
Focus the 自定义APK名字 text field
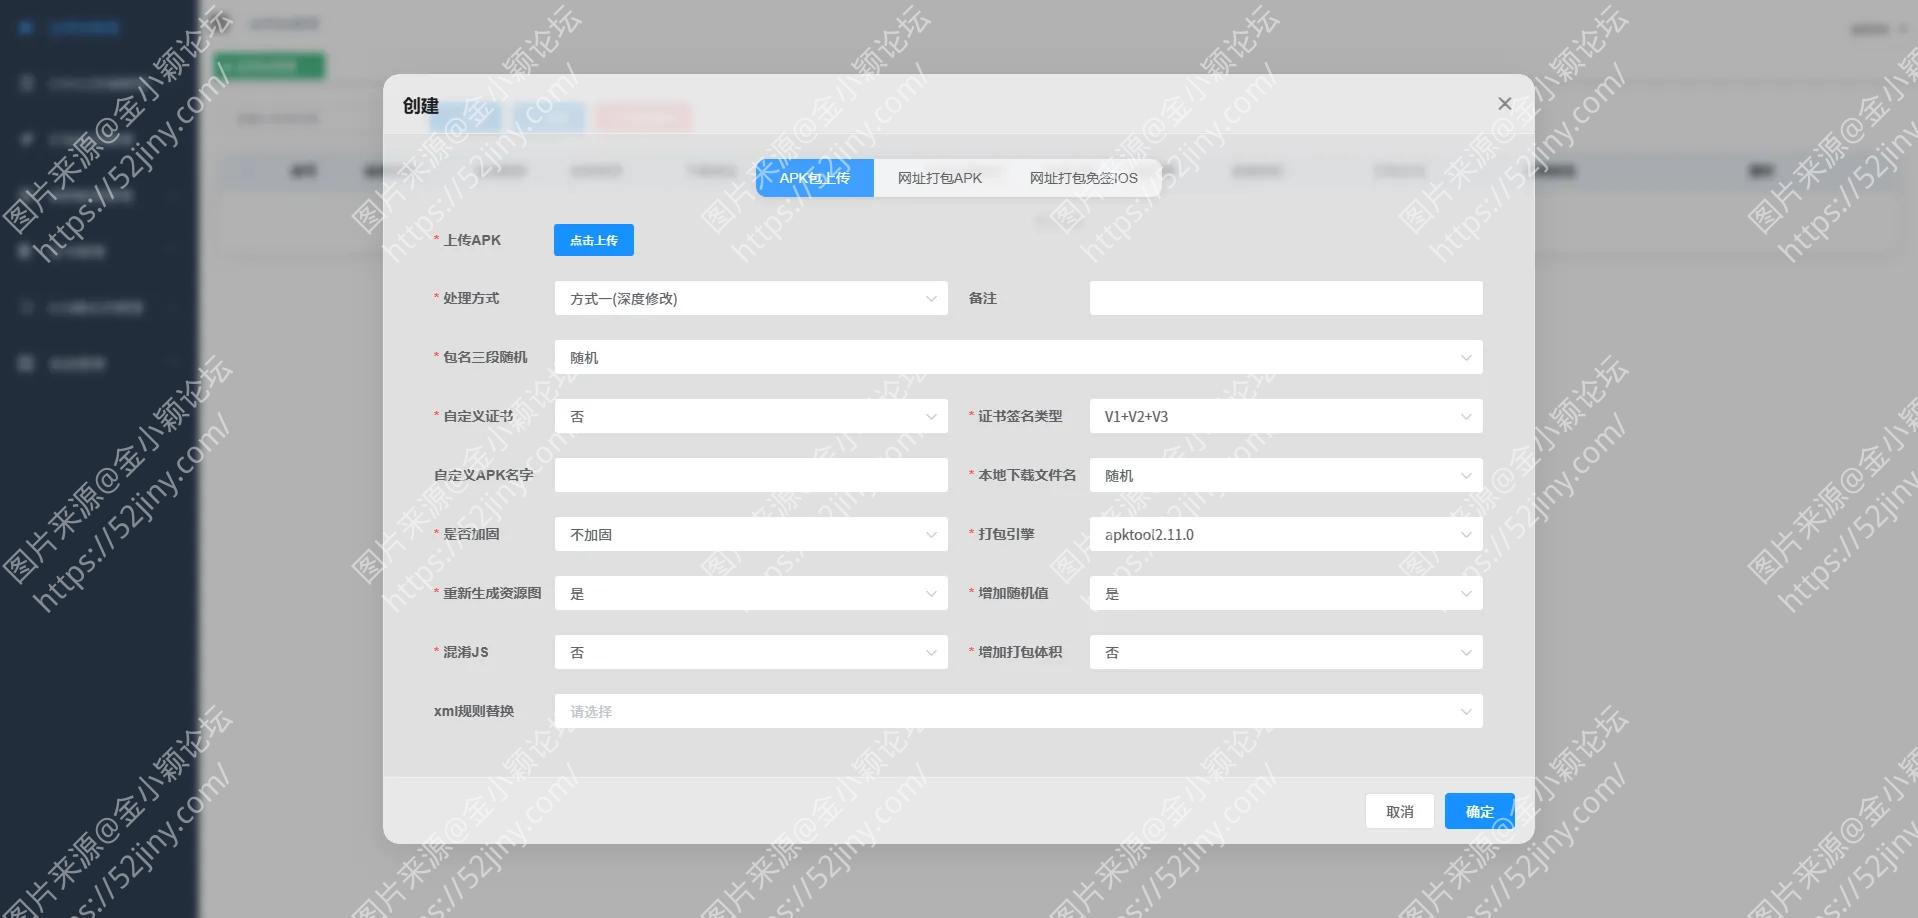click(750, 475)
